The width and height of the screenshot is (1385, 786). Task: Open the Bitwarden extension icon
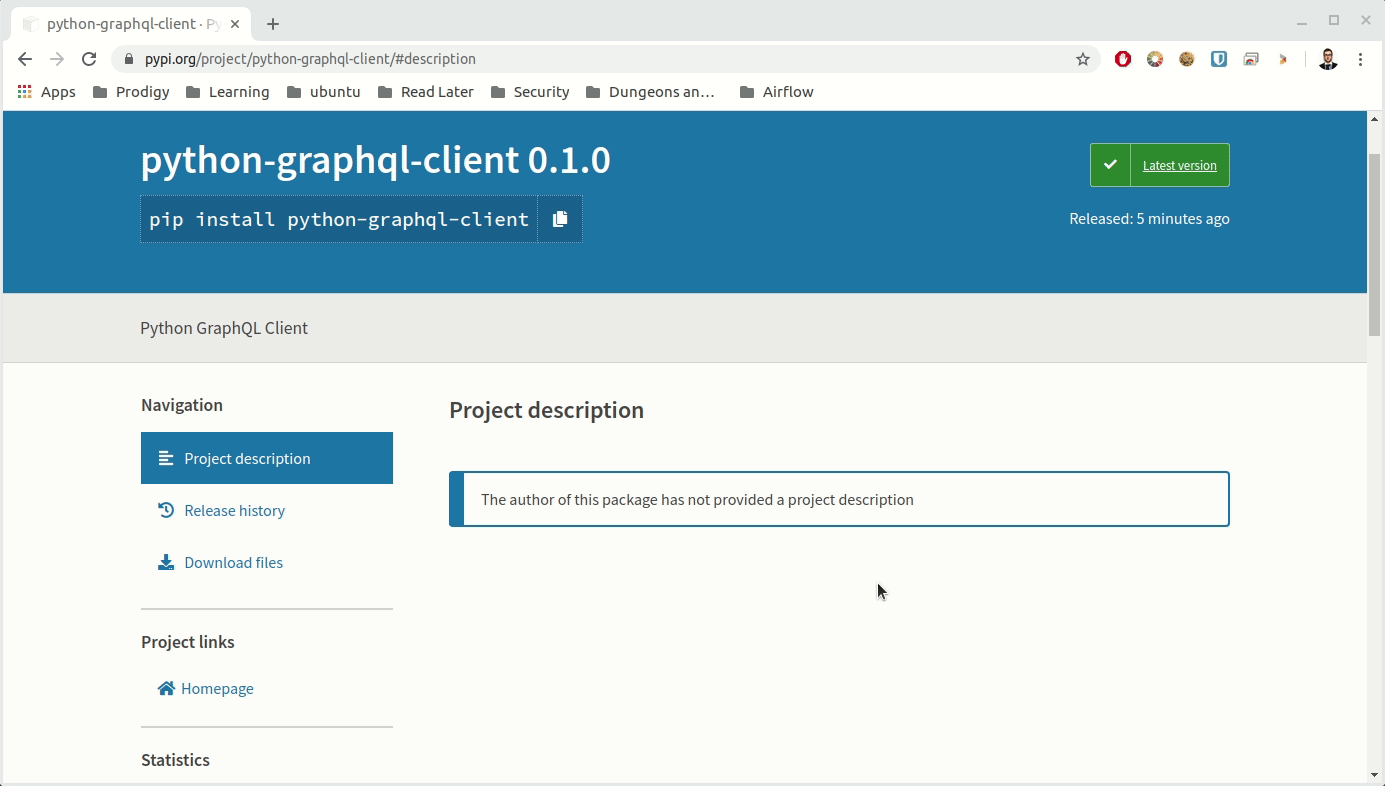point(1219,59)
